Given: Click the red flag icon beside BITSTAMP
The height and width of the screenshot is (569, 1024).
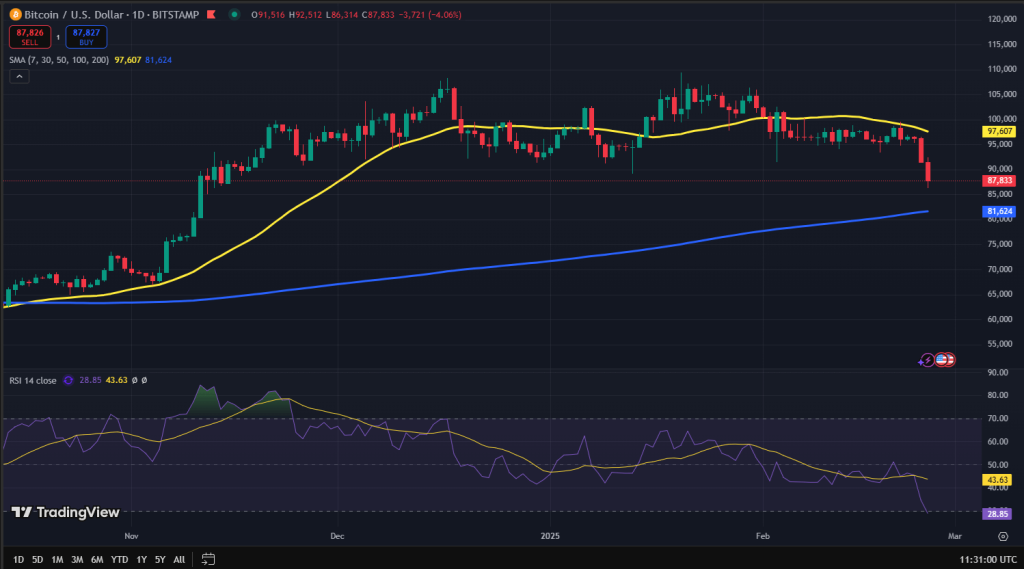Looking at the screenshot, I should pyautogui.click(x=211, y=14).
